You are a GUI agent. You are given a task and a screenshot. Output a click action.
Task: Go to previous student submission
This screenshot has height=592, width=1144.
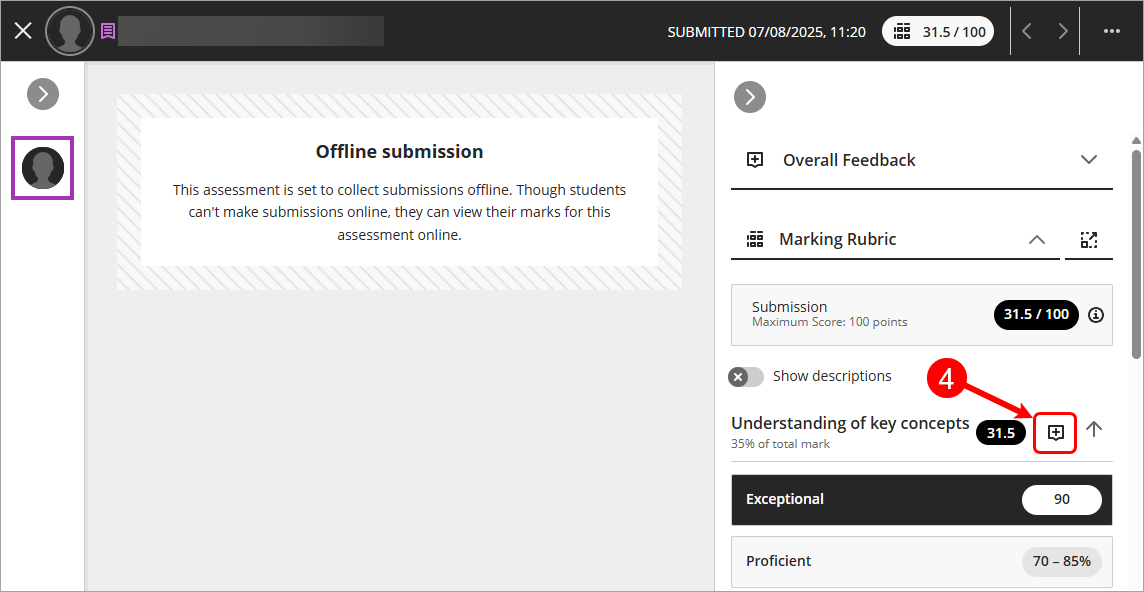click(x=1027, y=31)
